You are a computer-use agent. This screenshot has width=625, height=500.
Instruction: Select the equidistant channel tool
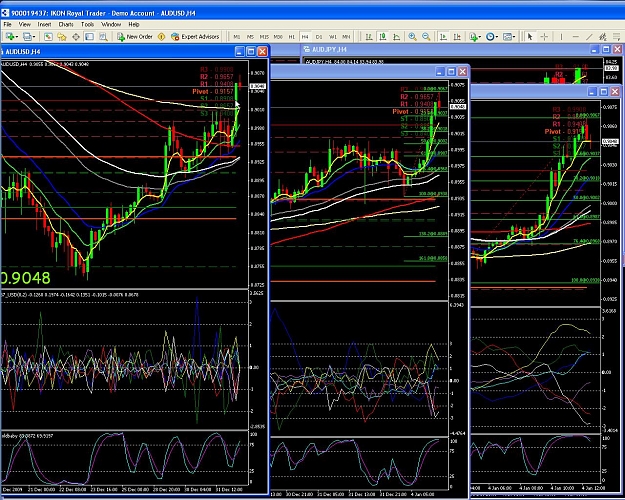[603, 37]
